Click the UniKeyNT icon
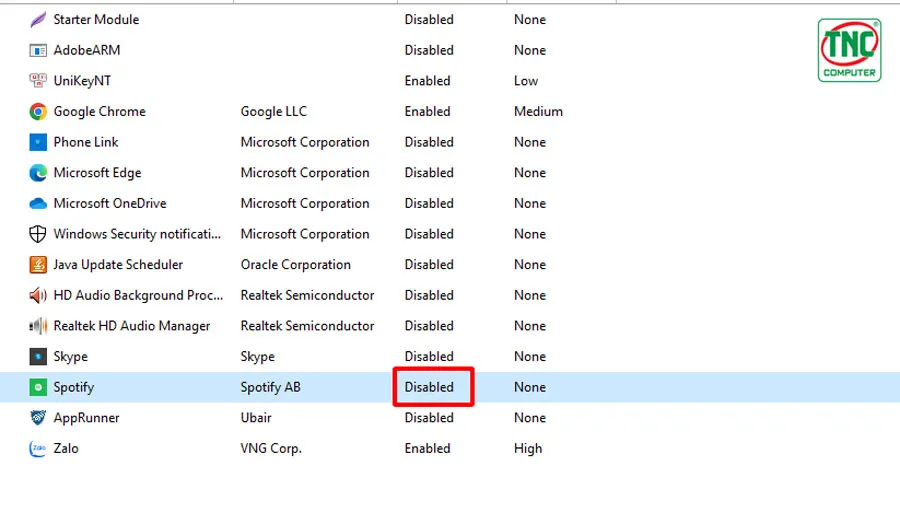 38,81
